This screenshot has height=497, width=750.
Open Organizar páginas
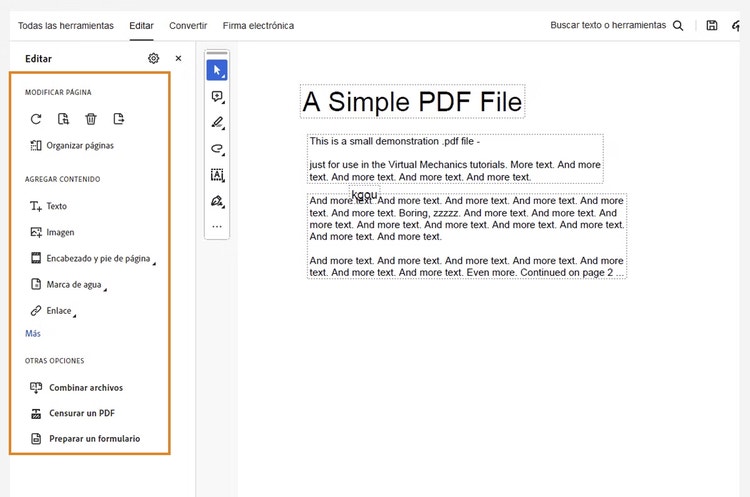[x=72, y=145]
